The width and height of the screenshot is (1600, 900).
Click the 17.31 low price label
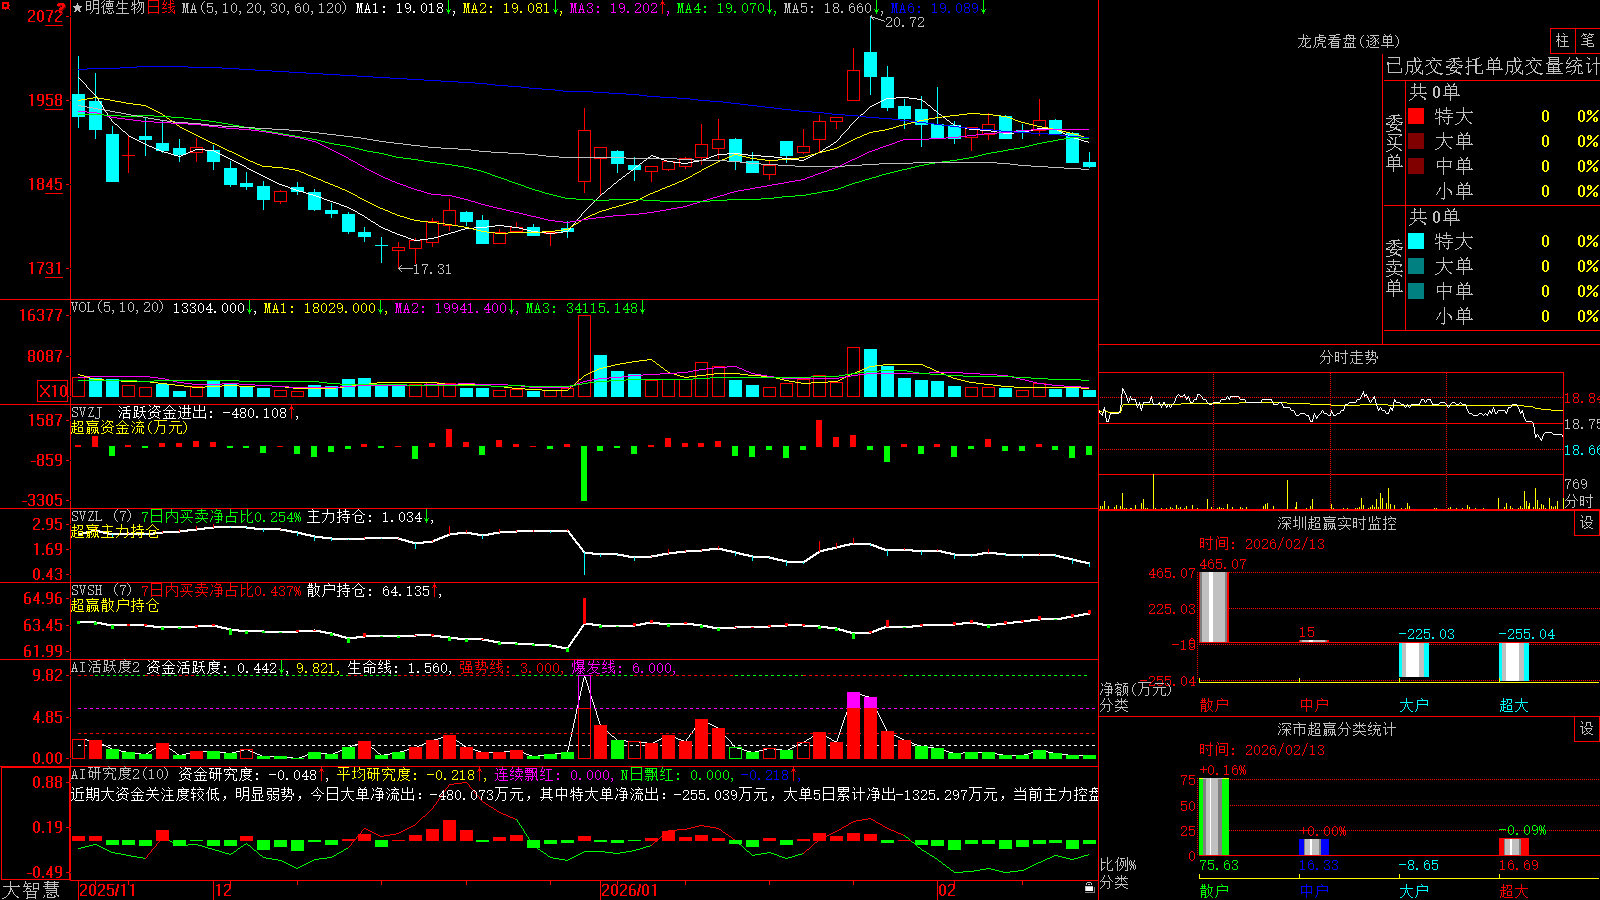(x=432, y=269)
